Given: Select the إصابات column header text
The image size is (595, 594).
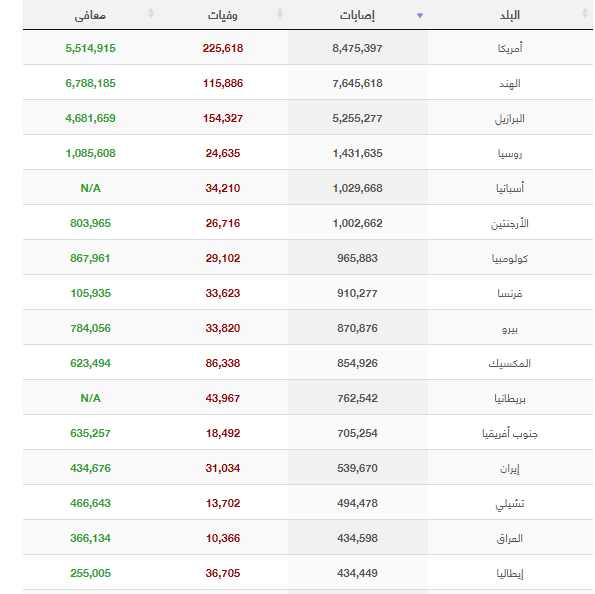Looking at the screenshot, I should point(357,16).
